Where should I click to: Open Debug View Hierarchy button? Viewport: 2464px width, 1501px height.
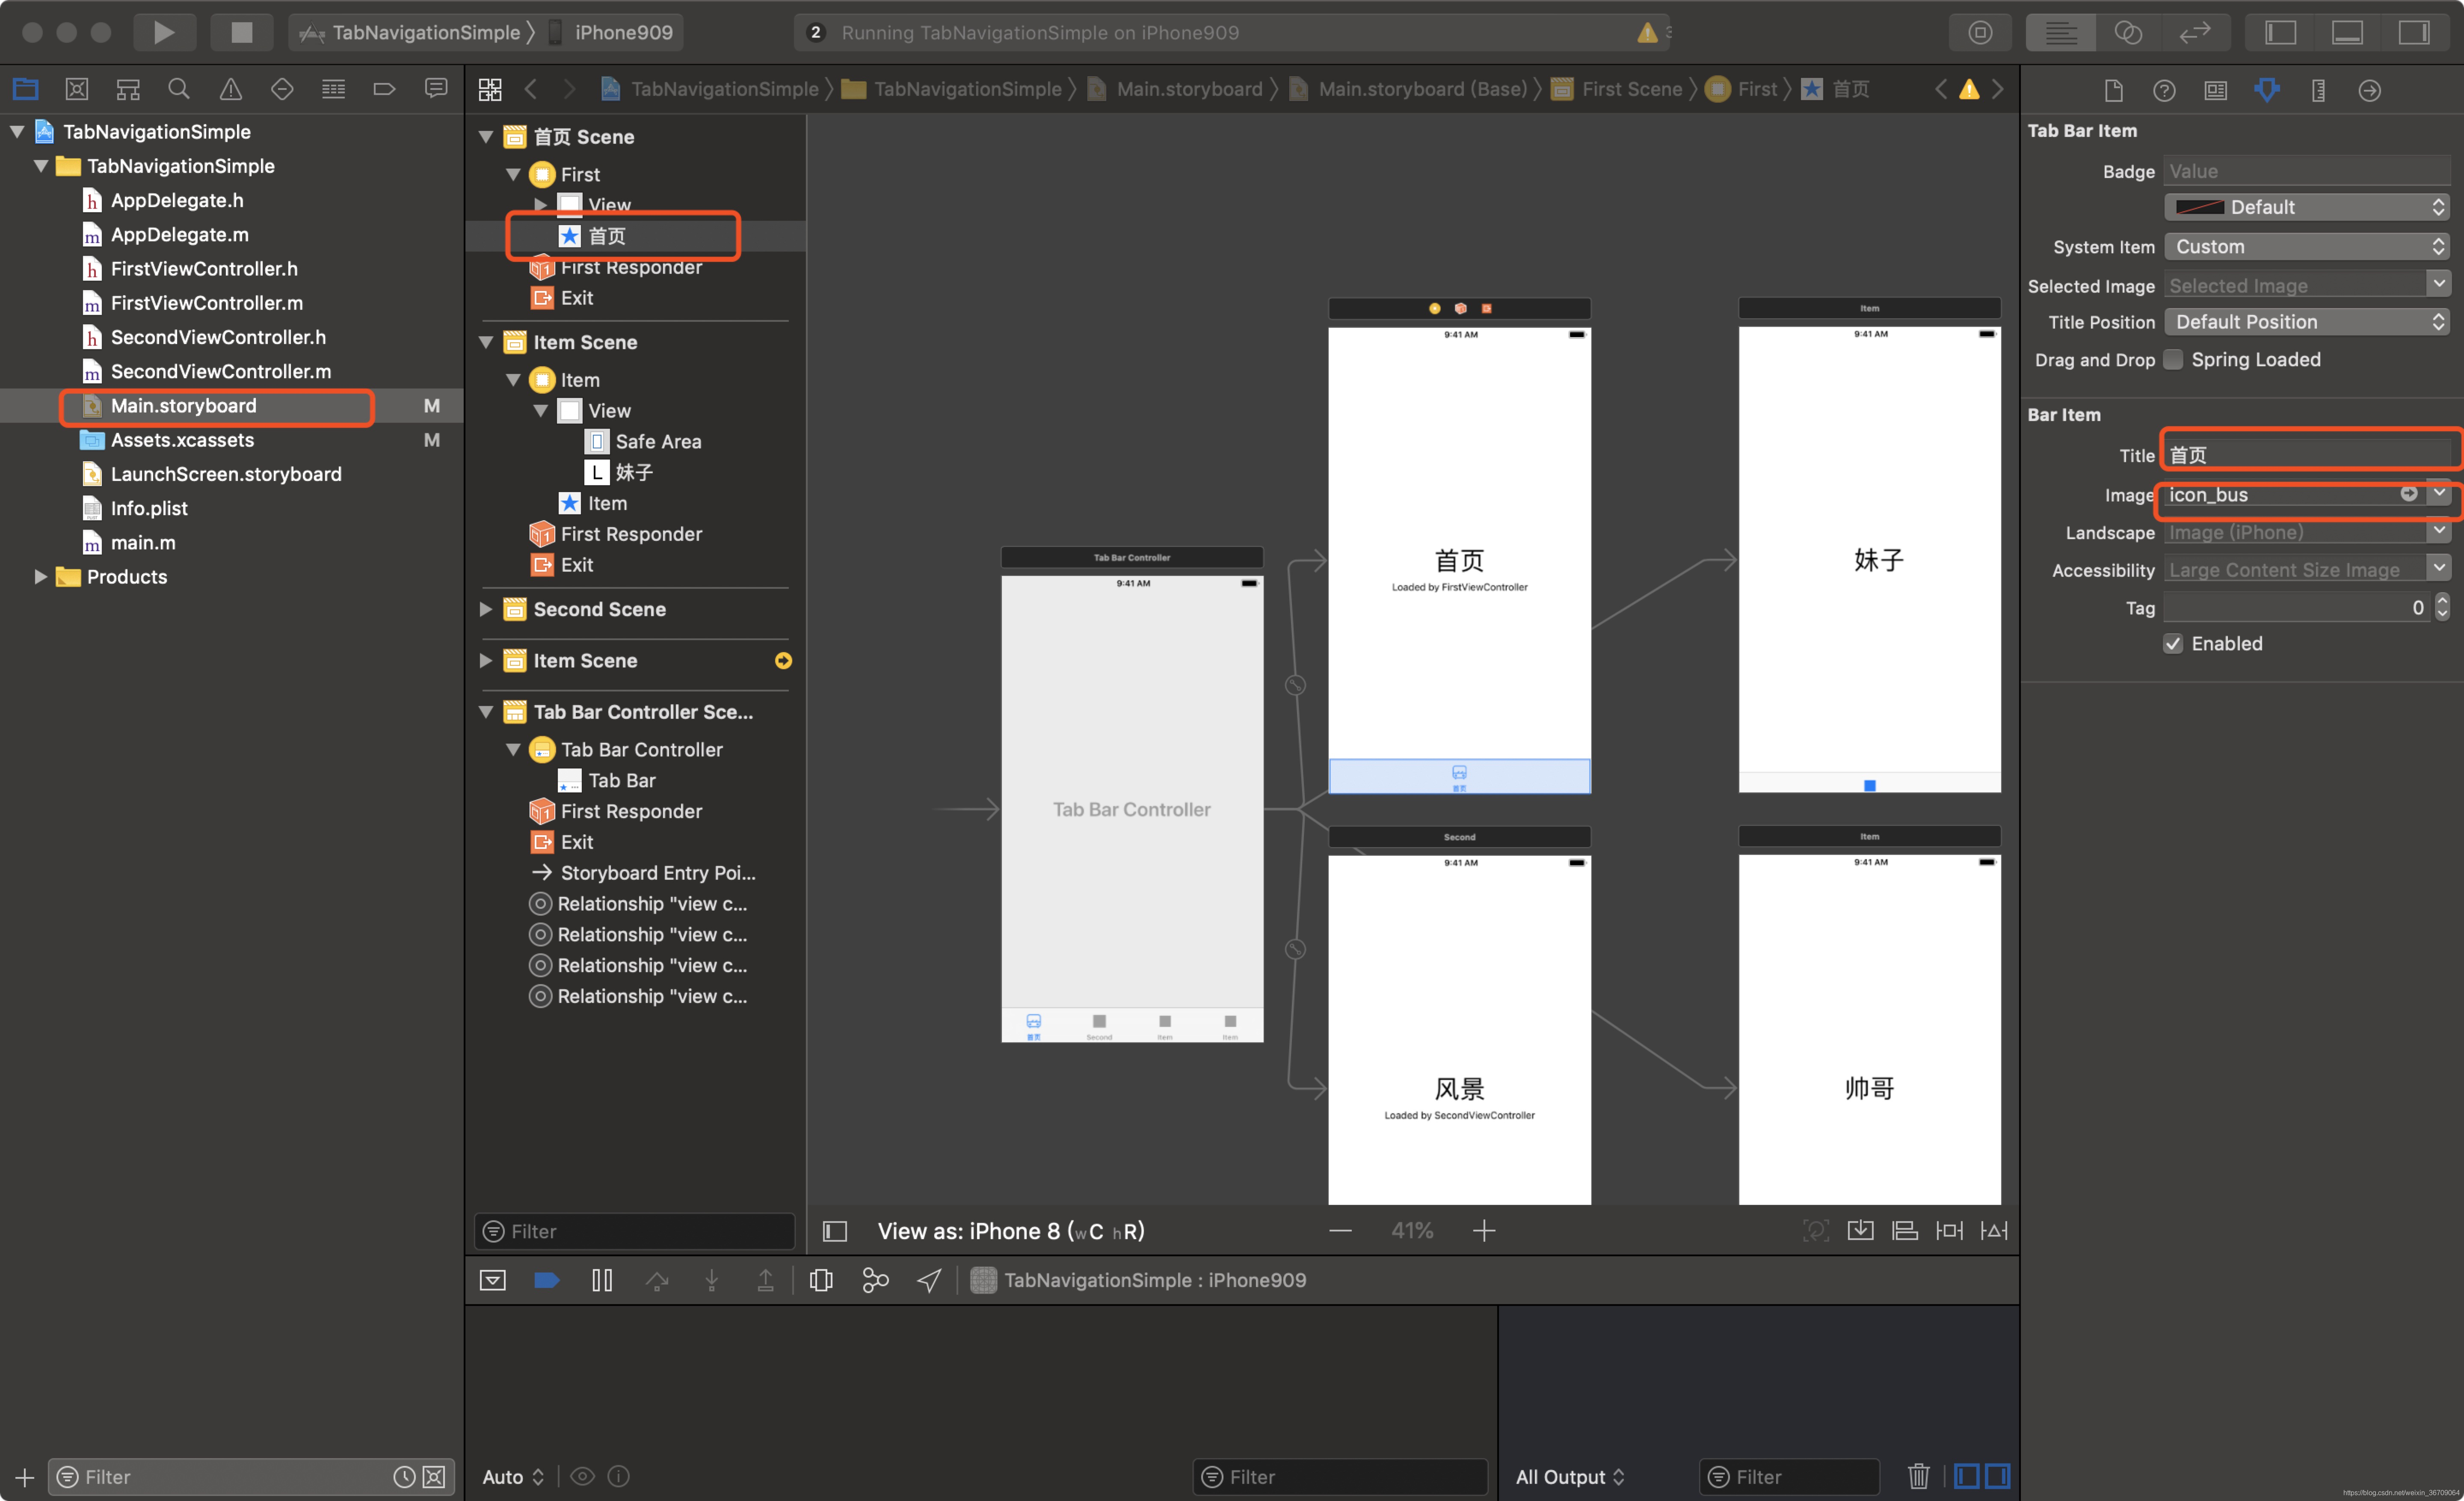click(821, 1280)
